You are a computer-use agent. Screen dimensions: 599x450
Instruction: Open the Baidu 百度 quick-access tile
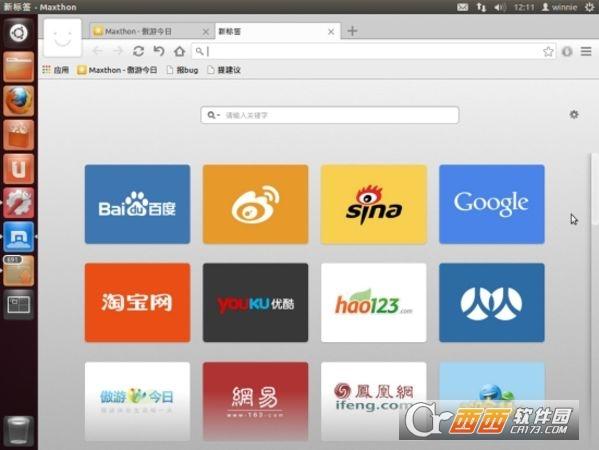click(x=138, y=204)
